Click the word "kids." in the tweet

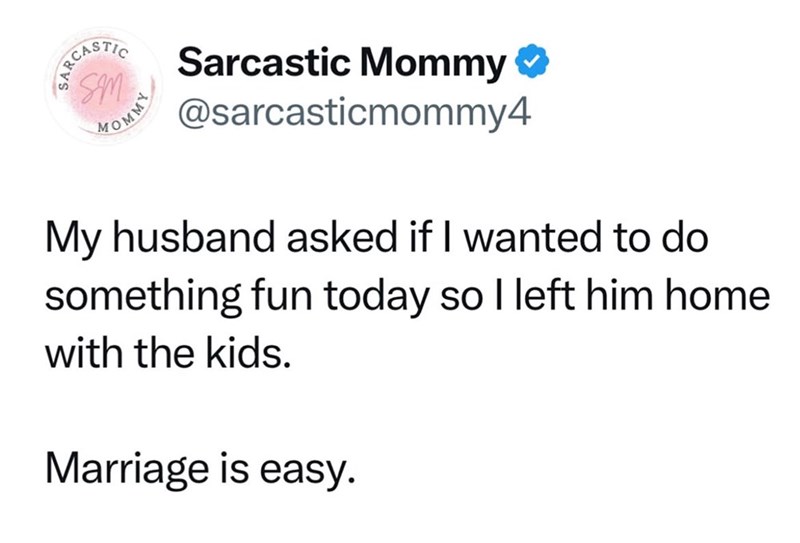click(257, 352)
